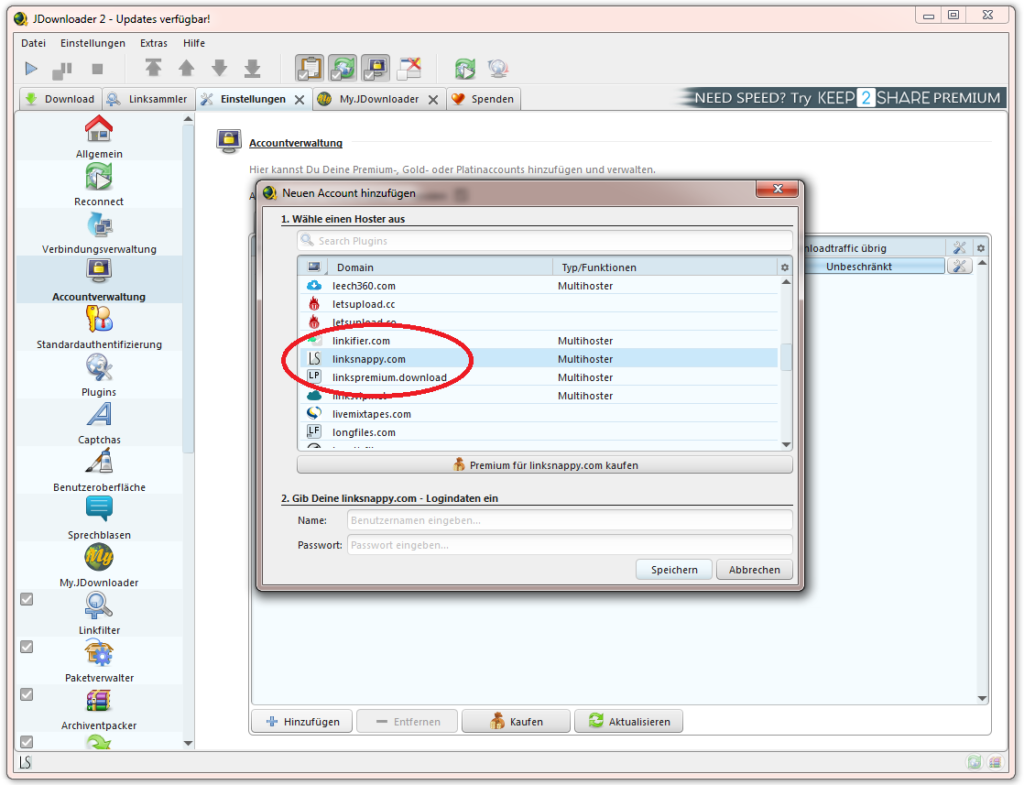Viewport: 1024px width, 785px height.
Task: Switch to the Download tab
Action: click(x=60, y=99)
